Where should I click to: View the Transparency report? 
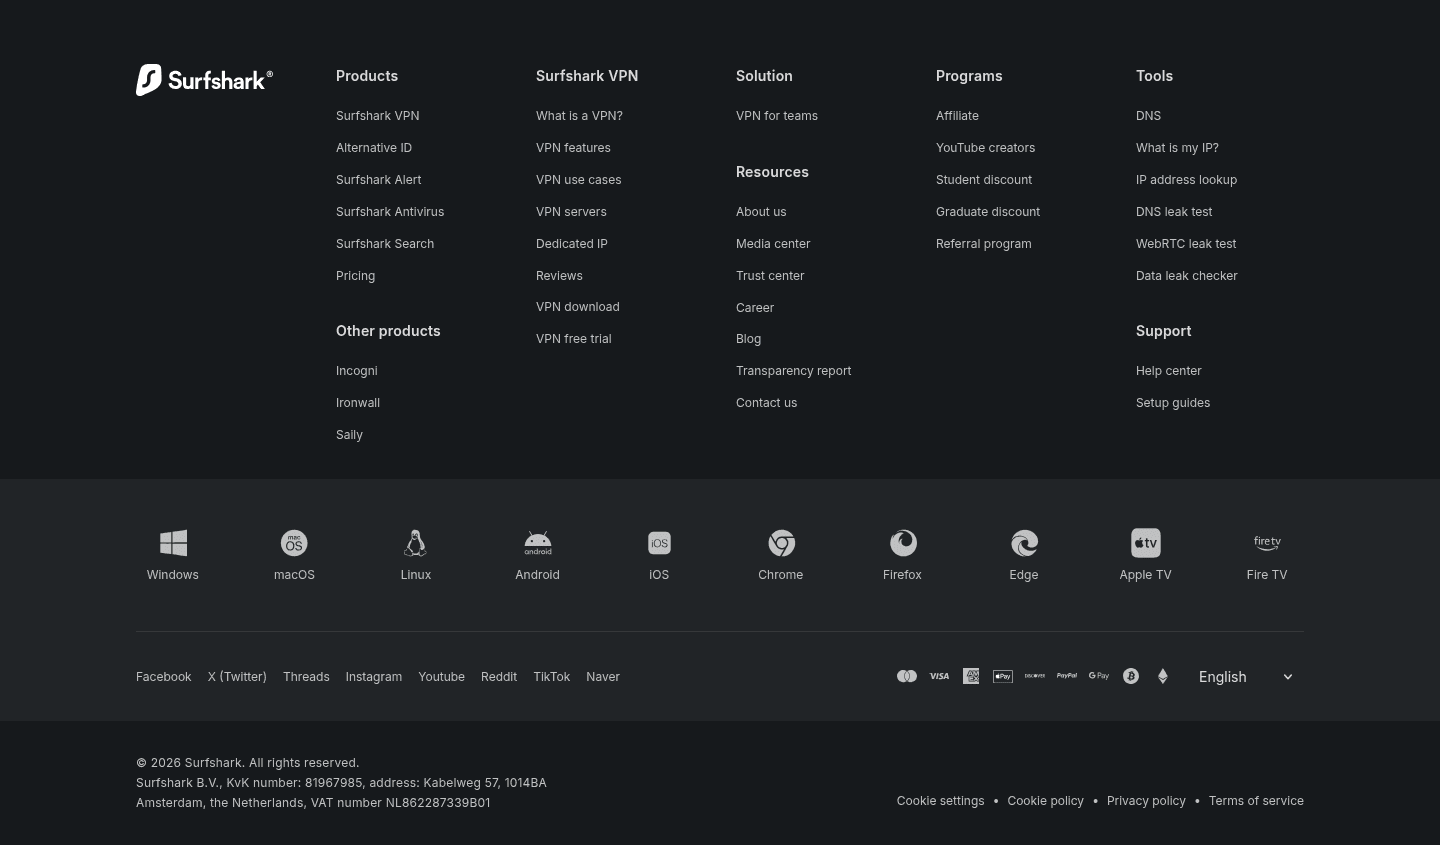pyautogui.click(x=793, y=371)
